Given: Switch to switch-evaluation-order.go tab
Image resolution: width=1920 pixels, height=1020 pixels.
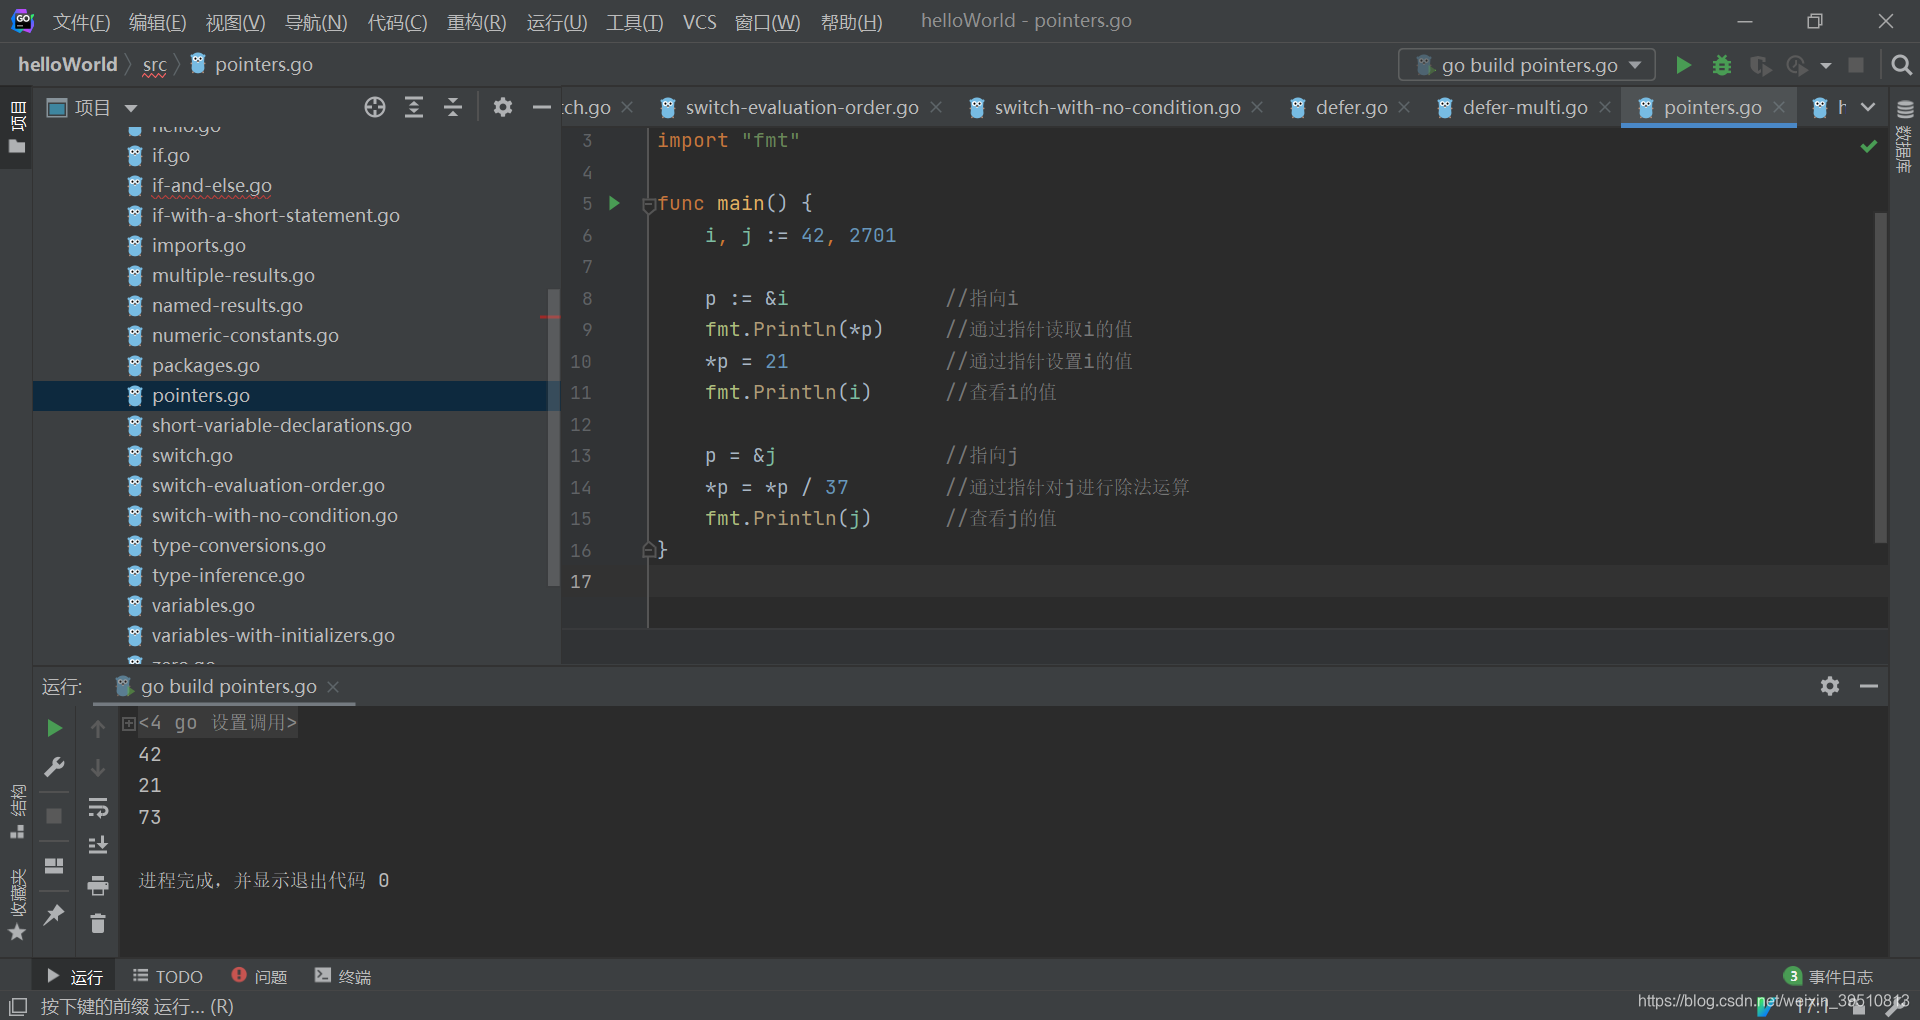Looking at the screenshot, I should (x=801, y=107).
